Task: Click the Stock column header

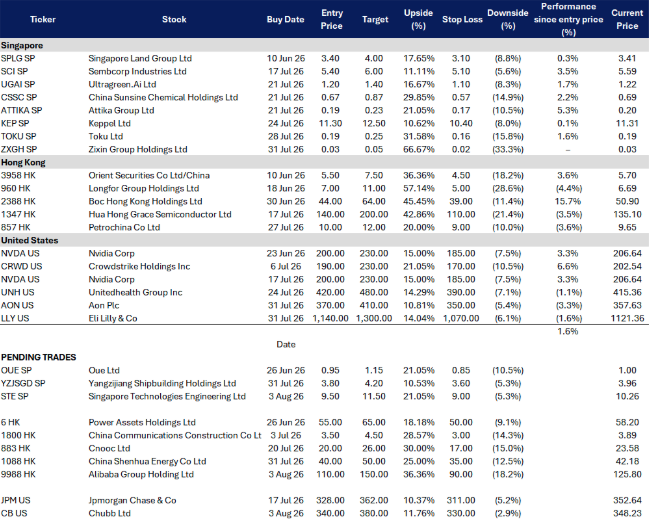Action: (174, 19)
